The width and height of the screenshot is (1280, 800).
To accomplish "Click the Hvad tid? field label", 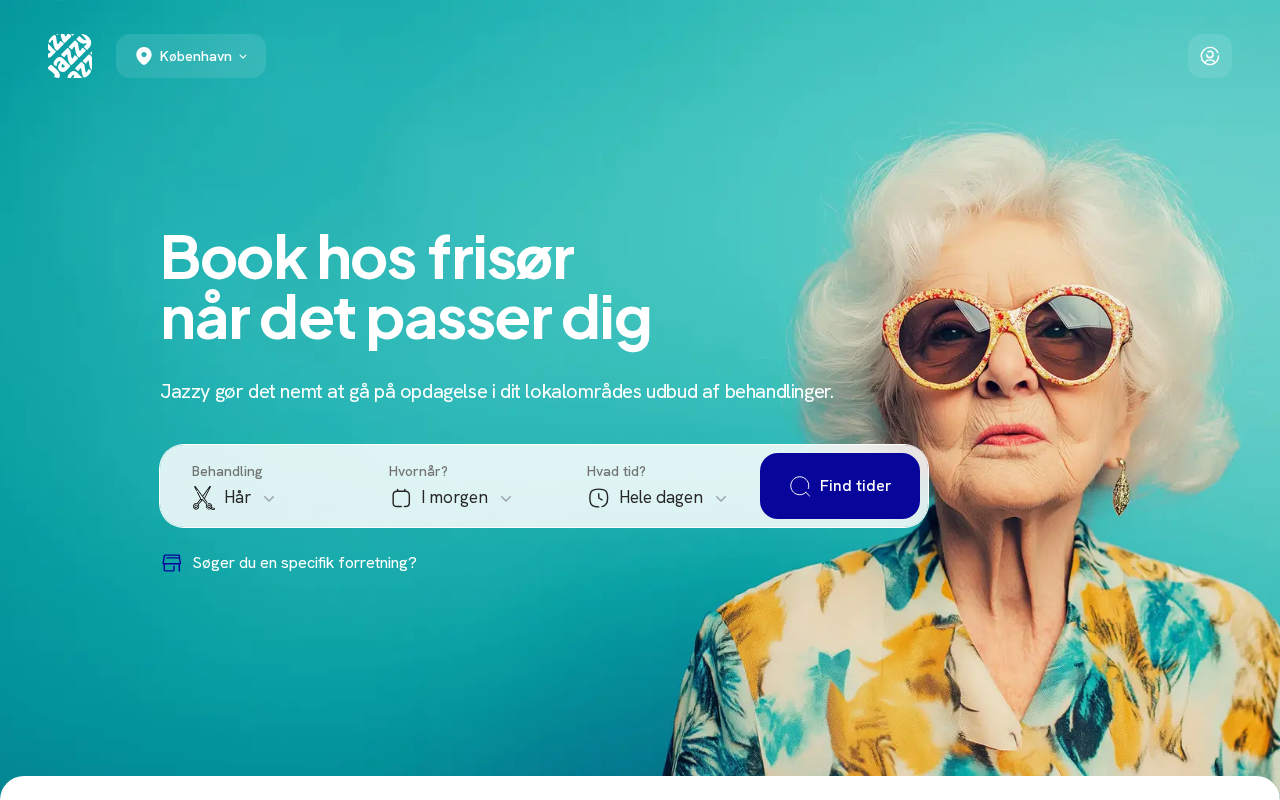I will point(616,471).
